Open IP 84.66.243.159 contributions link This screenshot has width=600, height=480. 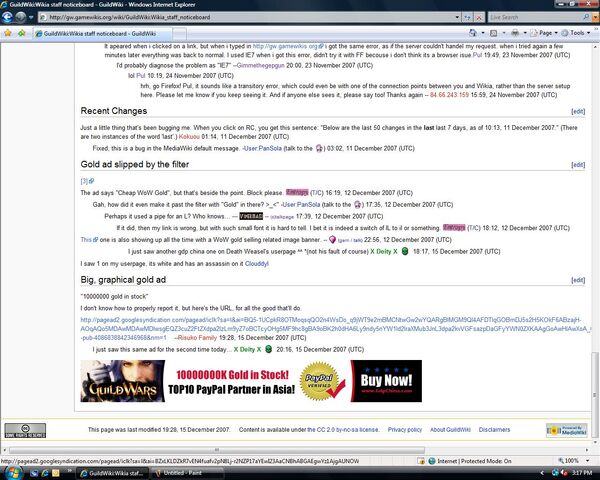[x=449, y=95]
